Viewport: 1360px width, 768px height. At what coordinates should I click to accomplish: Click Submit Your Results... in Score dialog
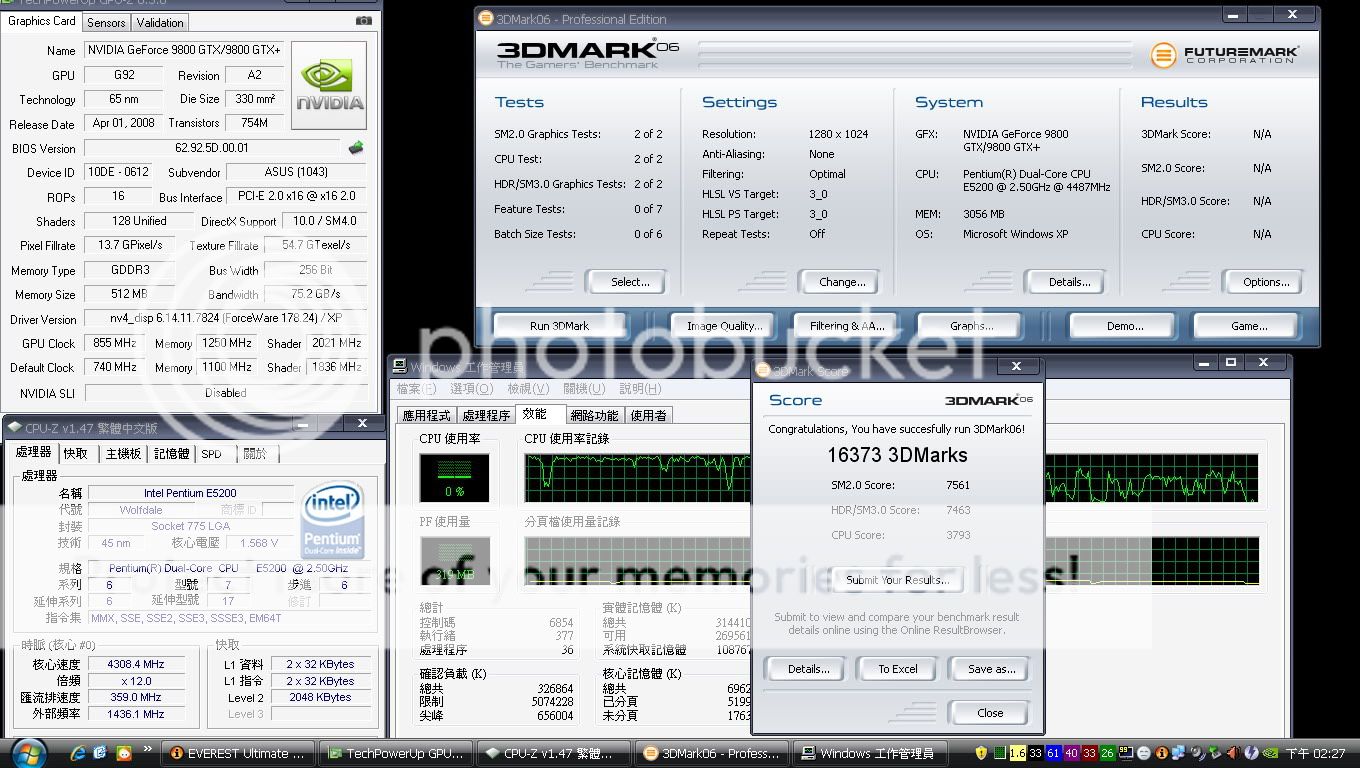[x=897, y=580]
